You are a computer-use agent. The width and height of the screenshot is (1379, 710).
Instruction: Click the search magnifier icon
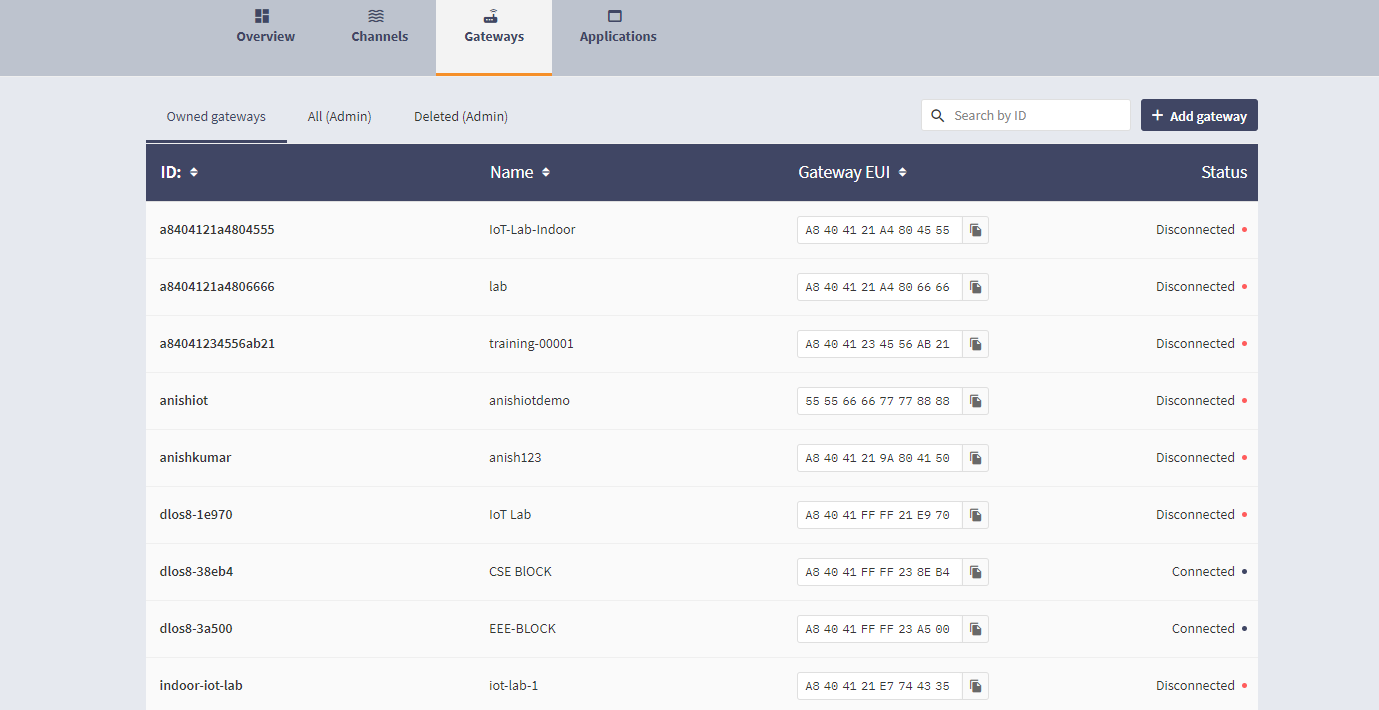coord(938,115)
